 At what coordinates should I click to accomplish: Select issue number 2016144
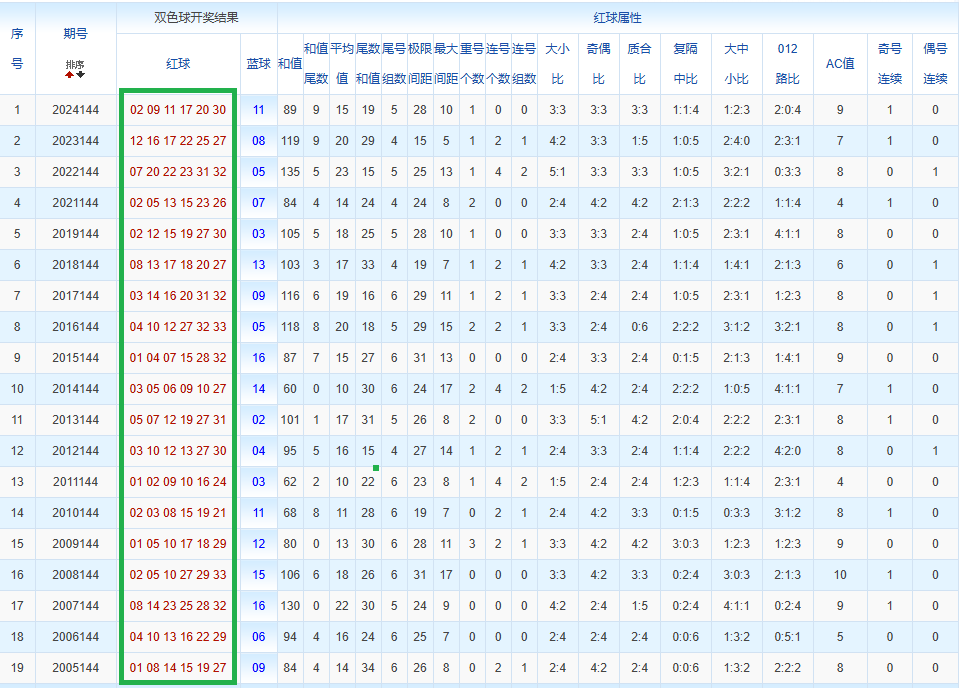click(x=75, y=327)
